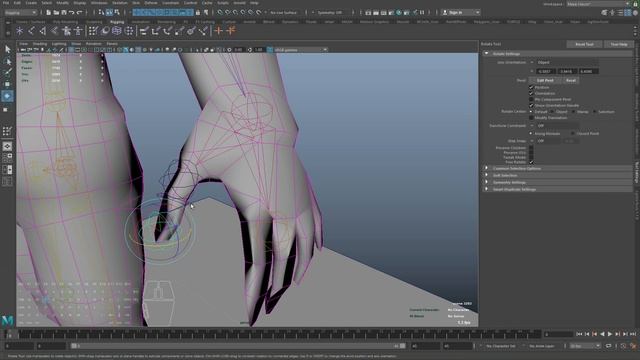The image size is (640, 360).
Task: Click the pivot Reset button
Action: [571, 80]
